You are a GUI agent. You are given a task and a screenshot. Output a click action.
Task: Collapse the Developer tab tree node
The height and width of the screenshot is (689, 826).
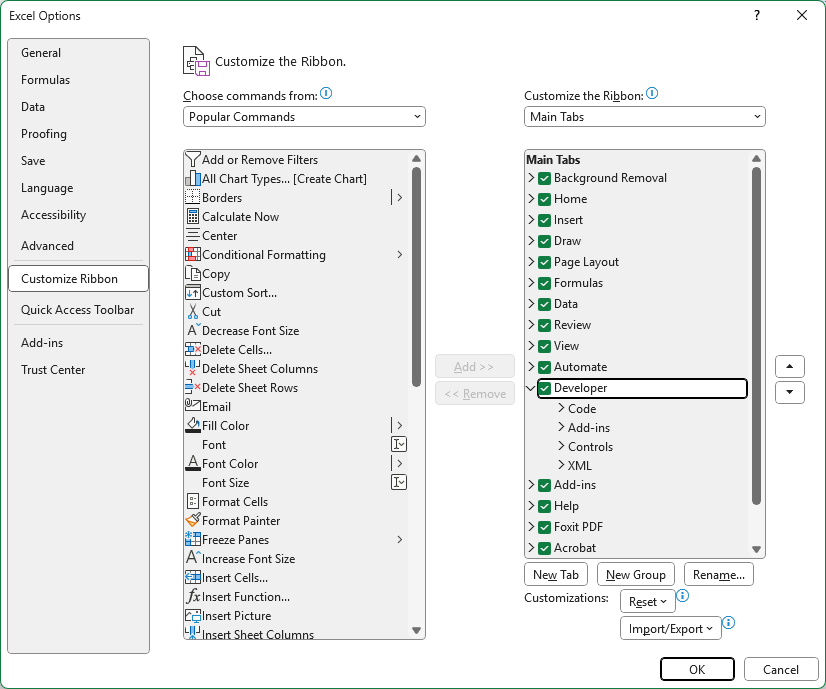click(x=531, y=388)
